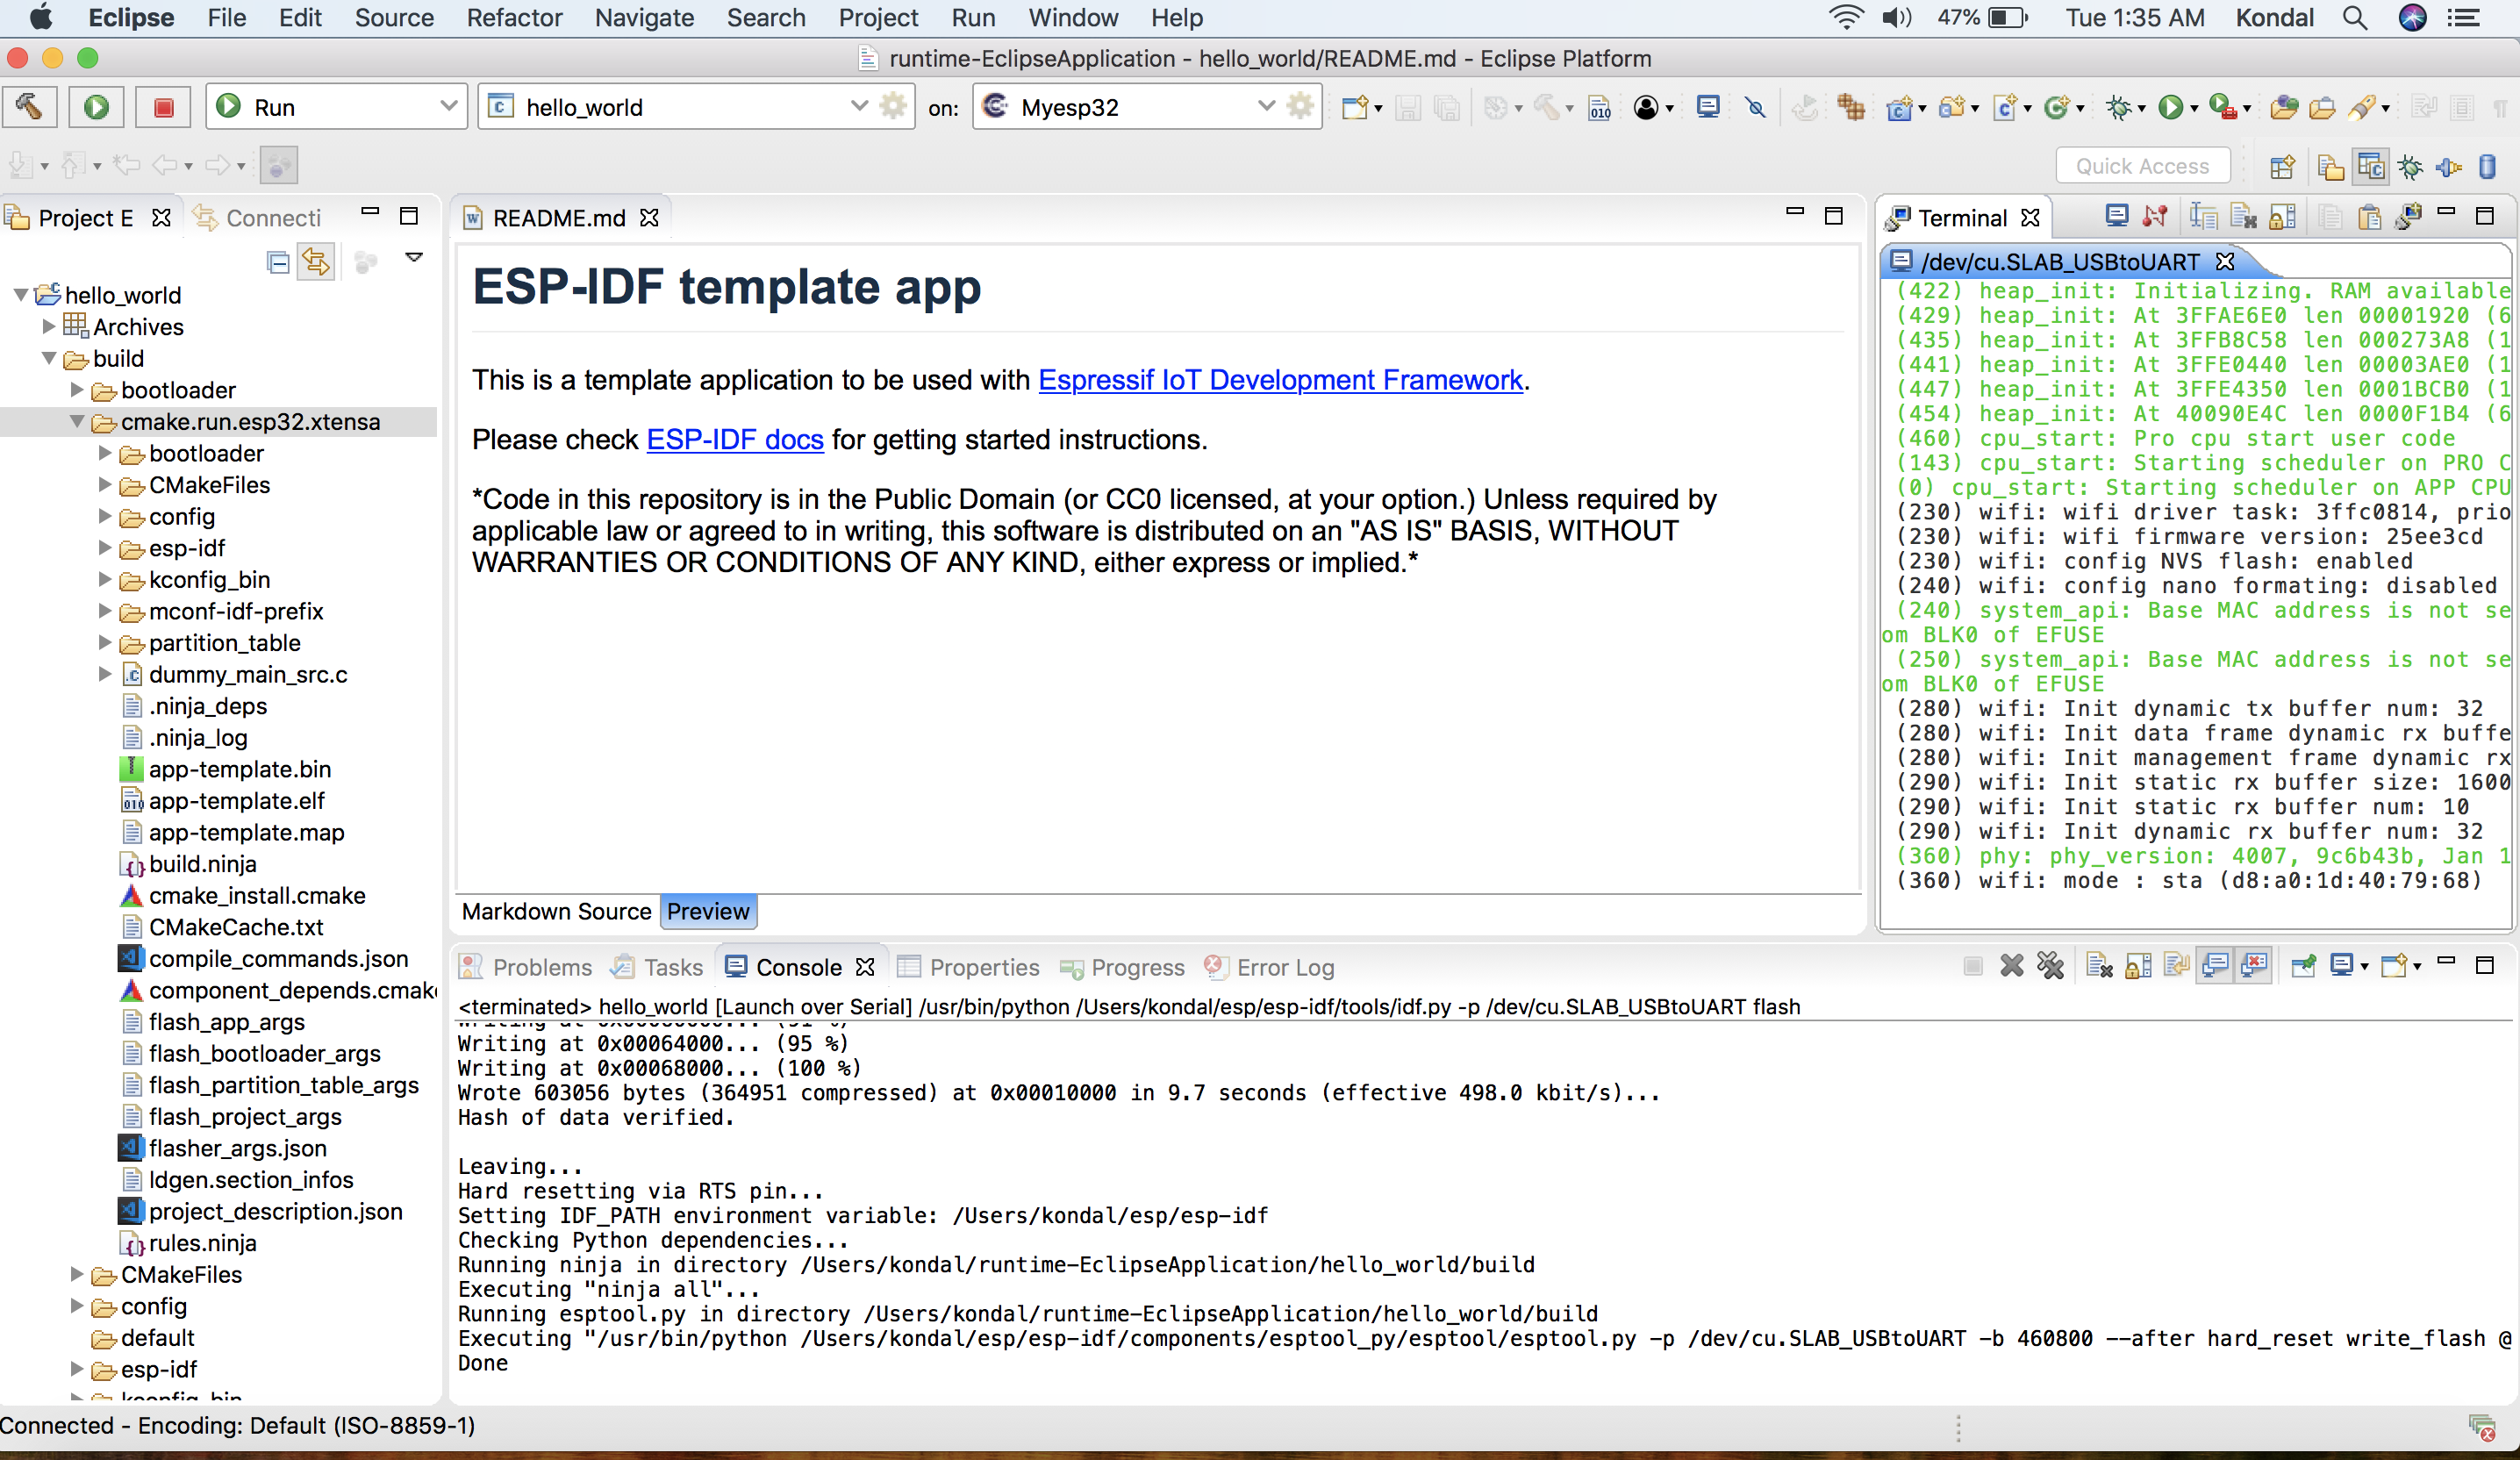The height and width of the screenshot is (1460, 2520).
Task: Open Terminal disconnect icon in Terminal view
Action: coord(2156,217)
